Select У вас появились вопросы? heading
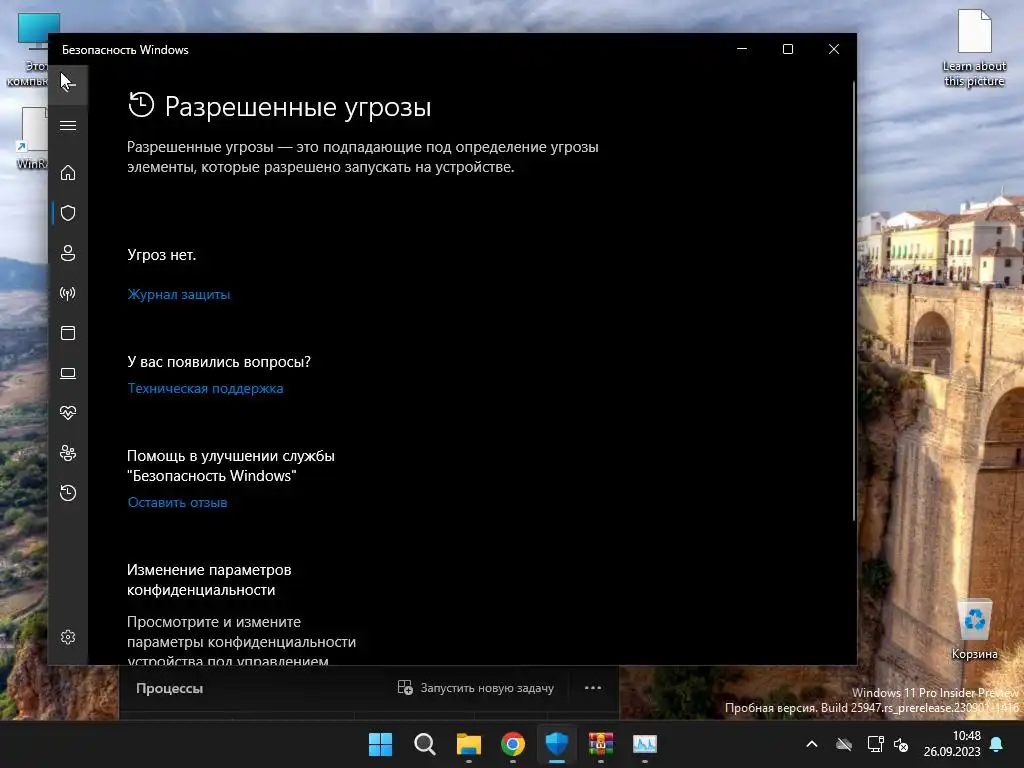 pos(219,362)
